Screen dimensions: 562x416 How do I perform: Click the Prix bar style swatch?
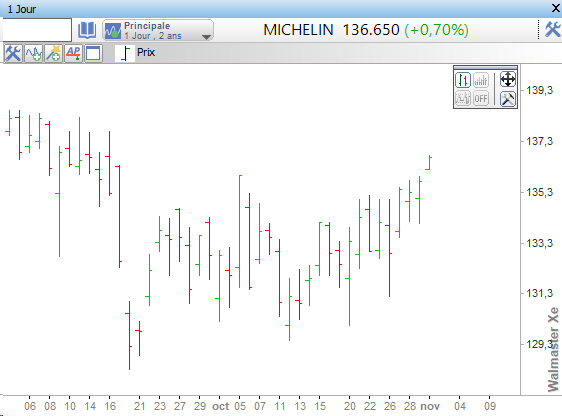[125, 53]
